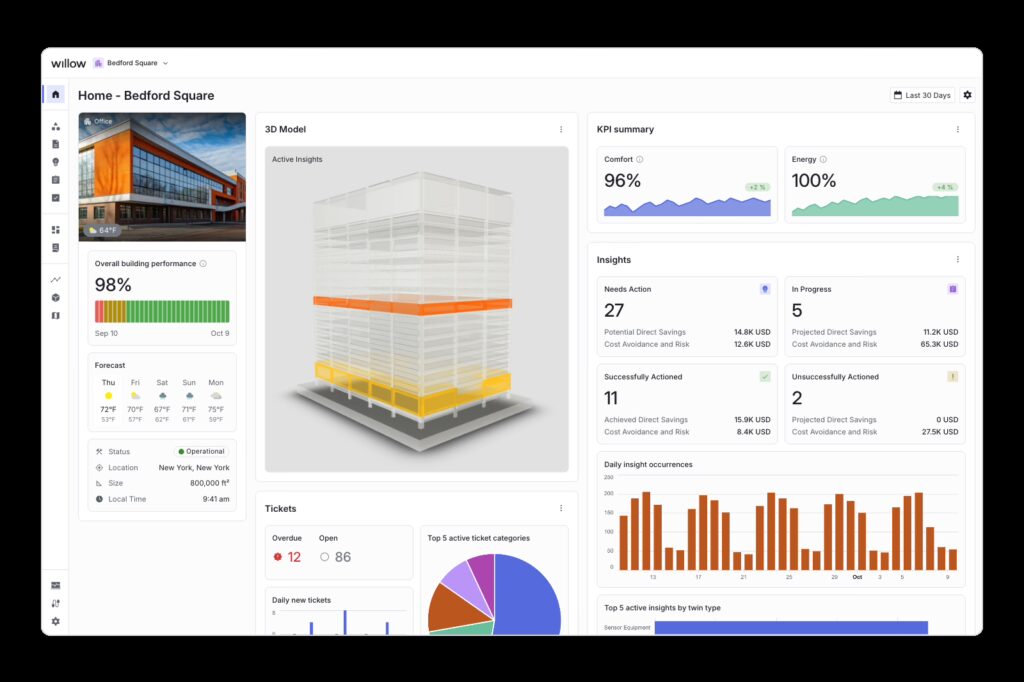Click the shapes icon below Home in sidebar

click(x=56, y=127)
